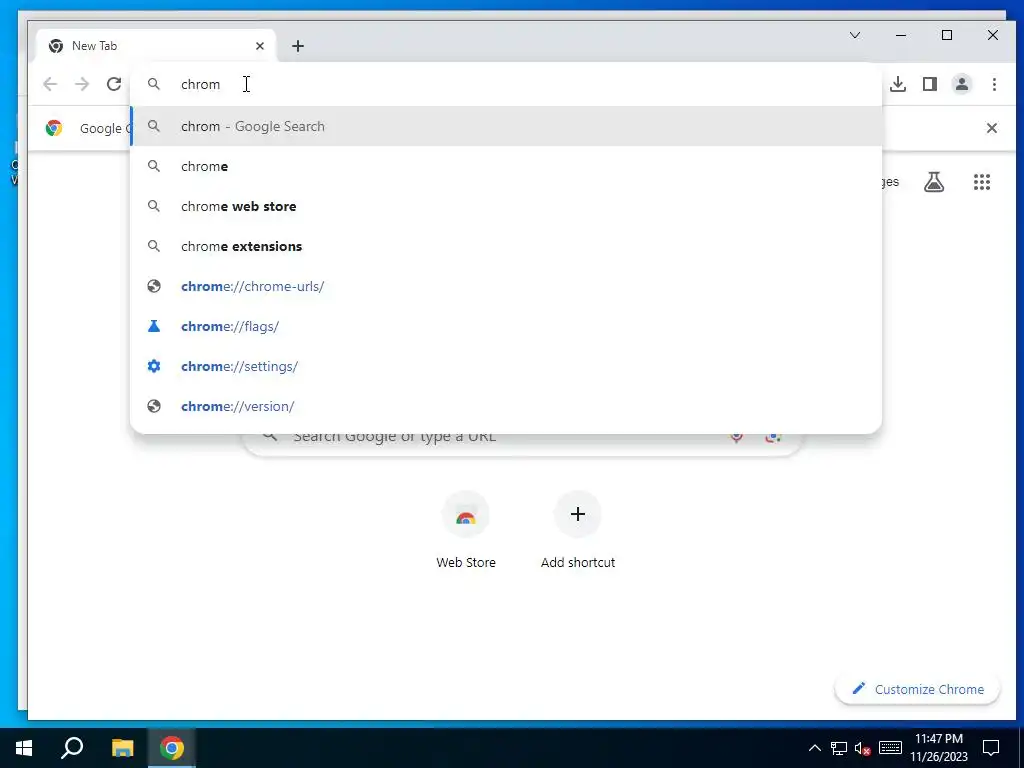Show hidden system tray icons

[x=814, y=748]
